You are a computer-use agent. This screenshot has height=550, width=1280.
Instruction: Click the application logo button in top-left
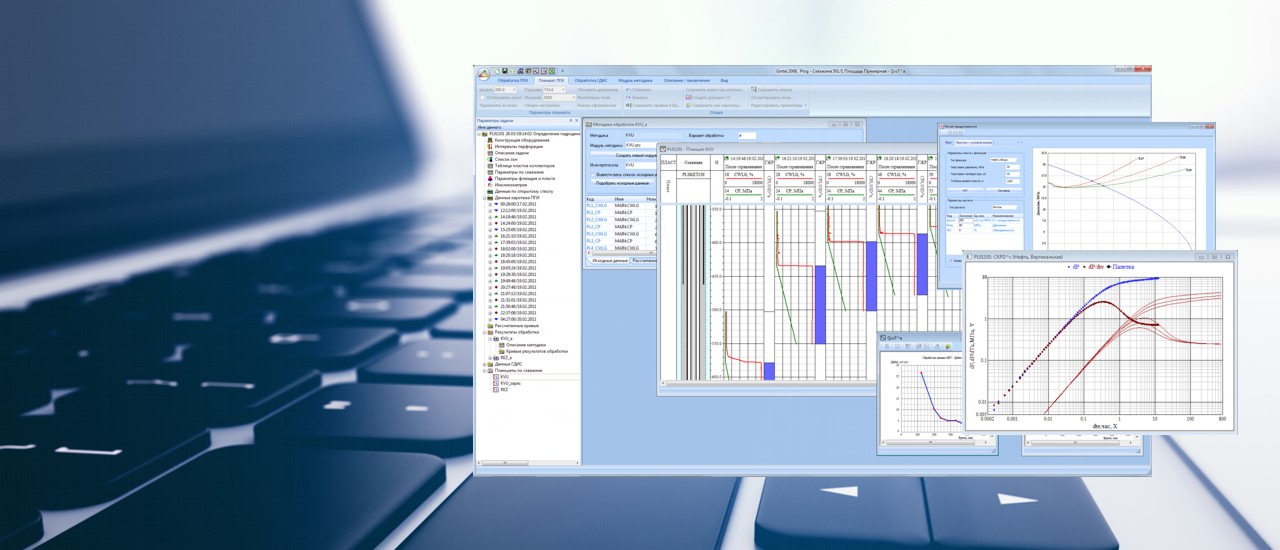click(x=483, y=73)
